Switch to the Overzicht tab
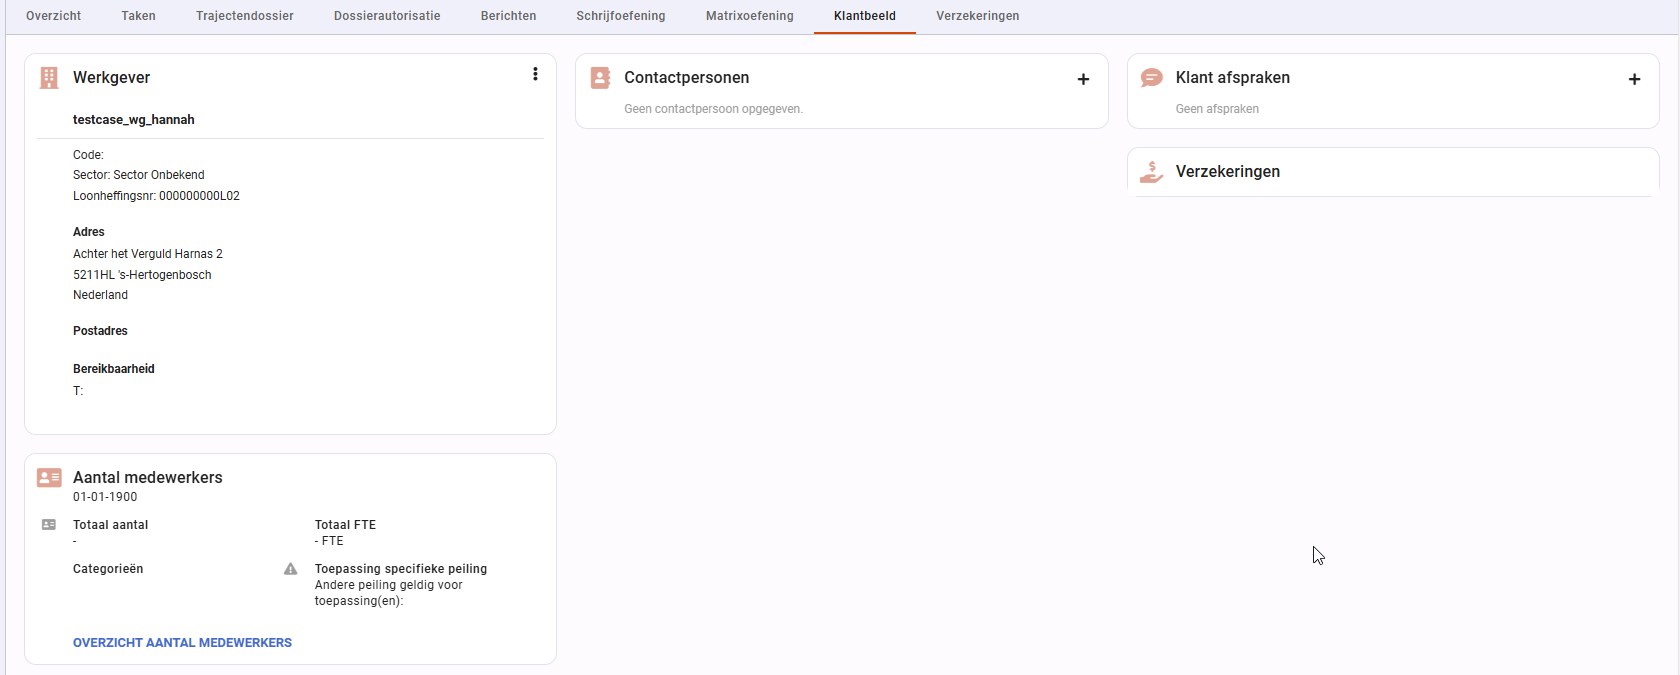This screenshot has height=675, width=1680. pos(54,16)
